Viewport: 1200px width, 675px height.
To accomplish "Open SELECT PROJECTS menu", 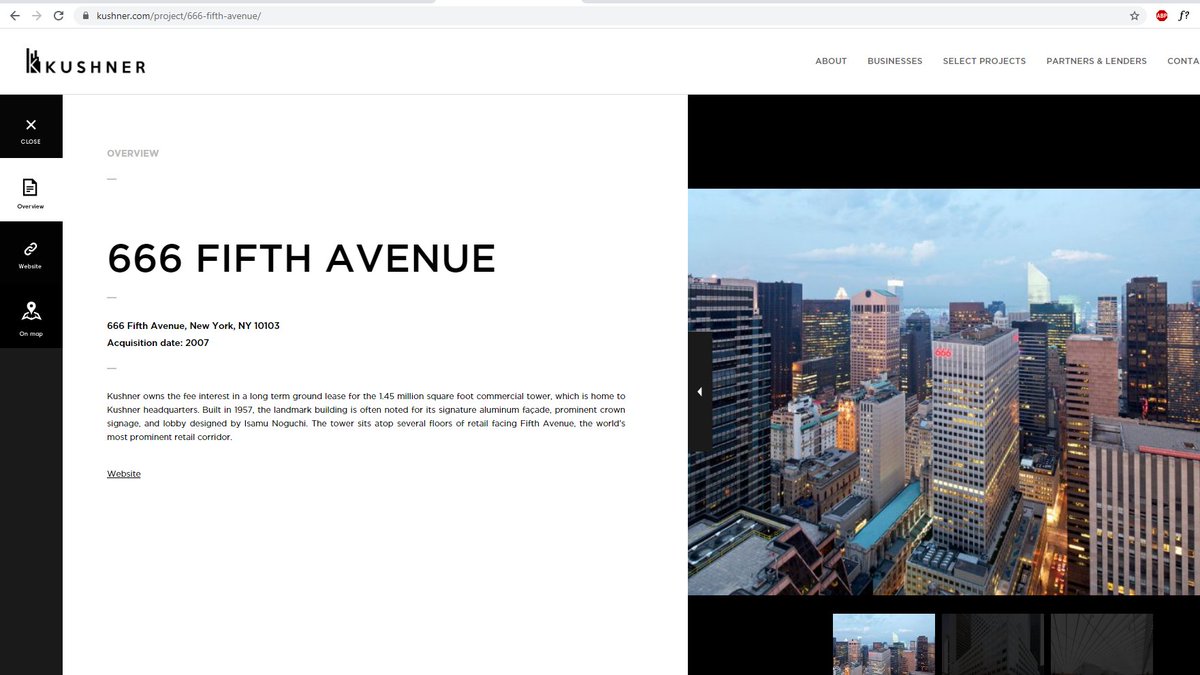I will (x=984, y=61).
